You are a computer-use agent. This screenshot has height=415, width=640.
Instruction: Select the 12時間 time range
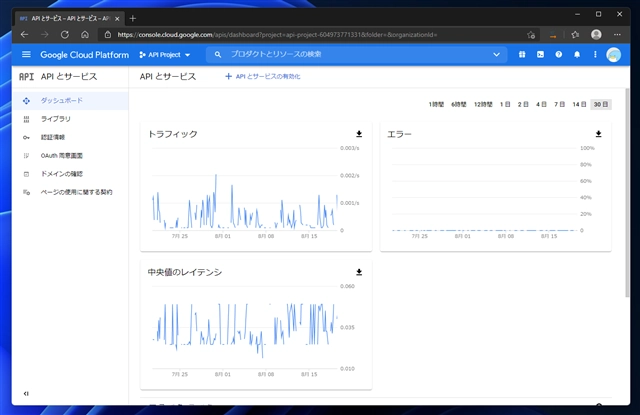483,104
